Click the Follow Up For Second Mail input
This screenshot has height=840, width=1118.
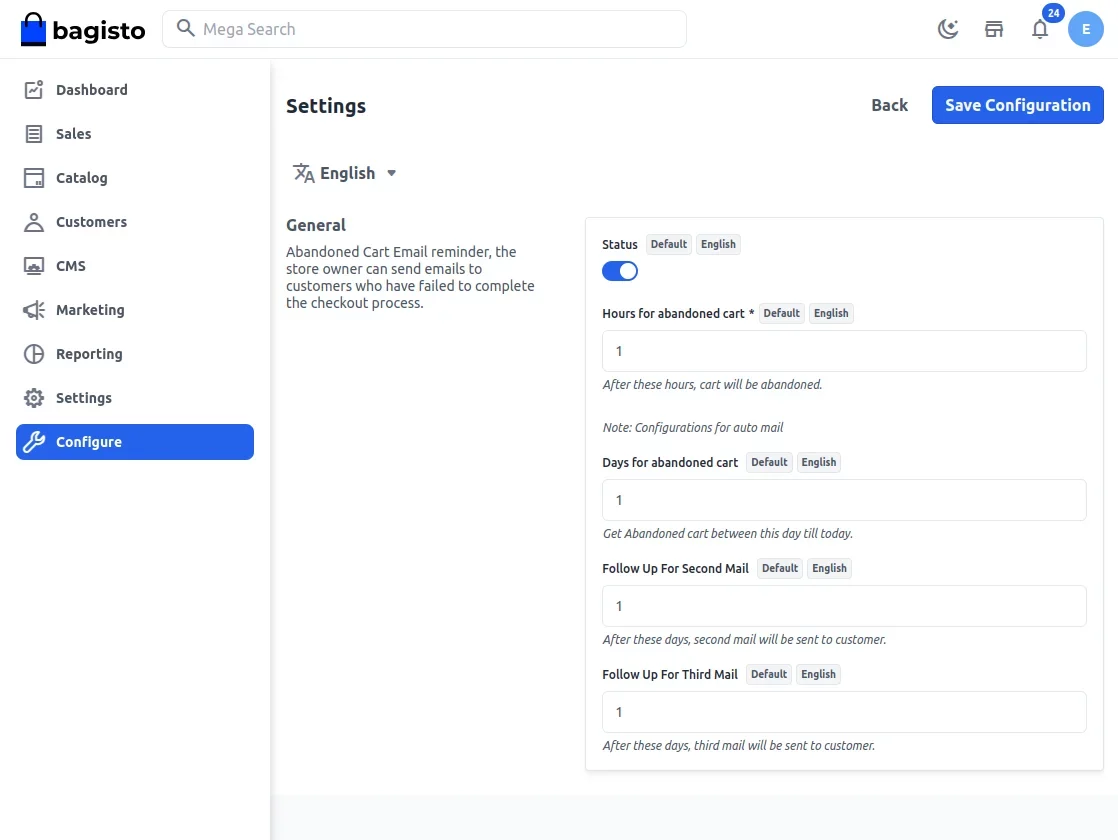coord(844,606)
